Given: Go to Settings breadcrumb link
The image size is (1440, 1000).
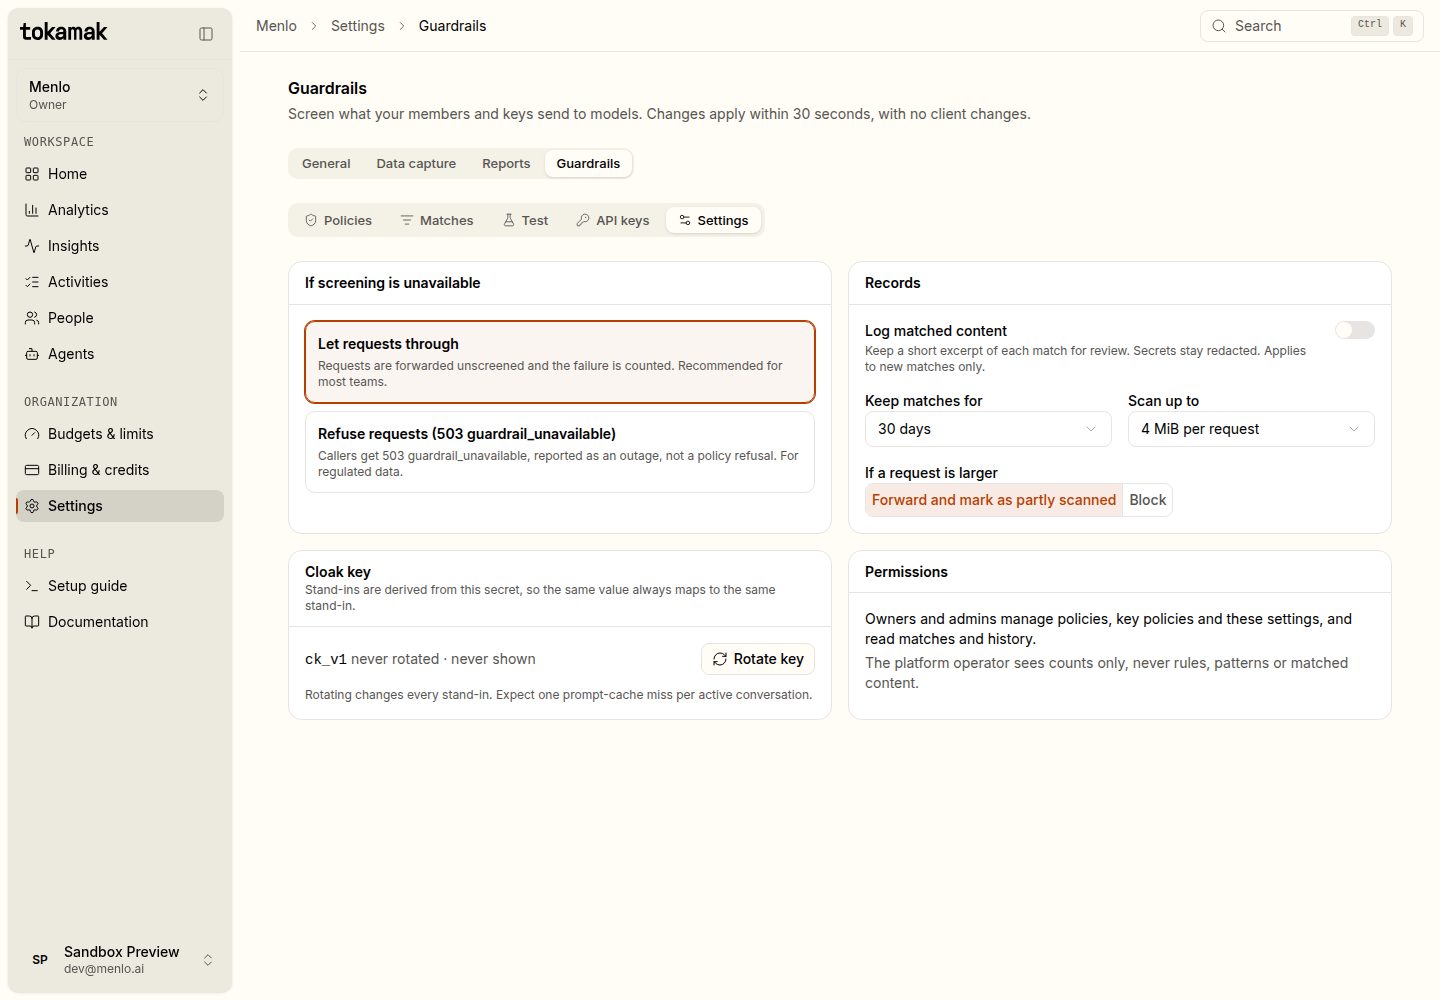Looking at the screenshot, I should point(358,26).
